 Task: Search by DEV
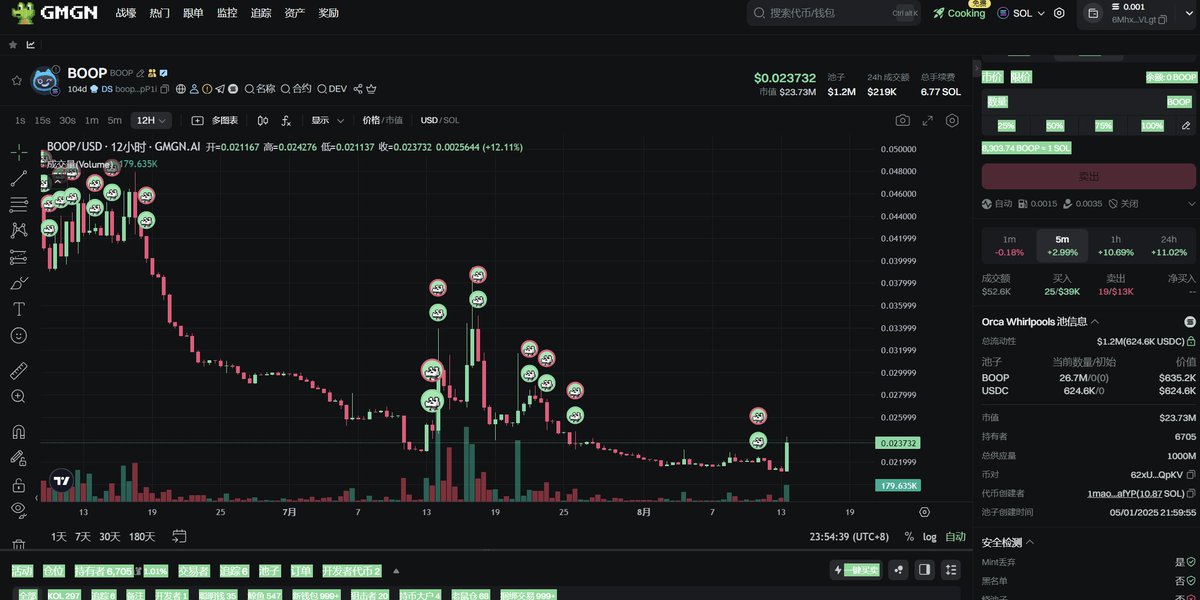coord(332,89)
